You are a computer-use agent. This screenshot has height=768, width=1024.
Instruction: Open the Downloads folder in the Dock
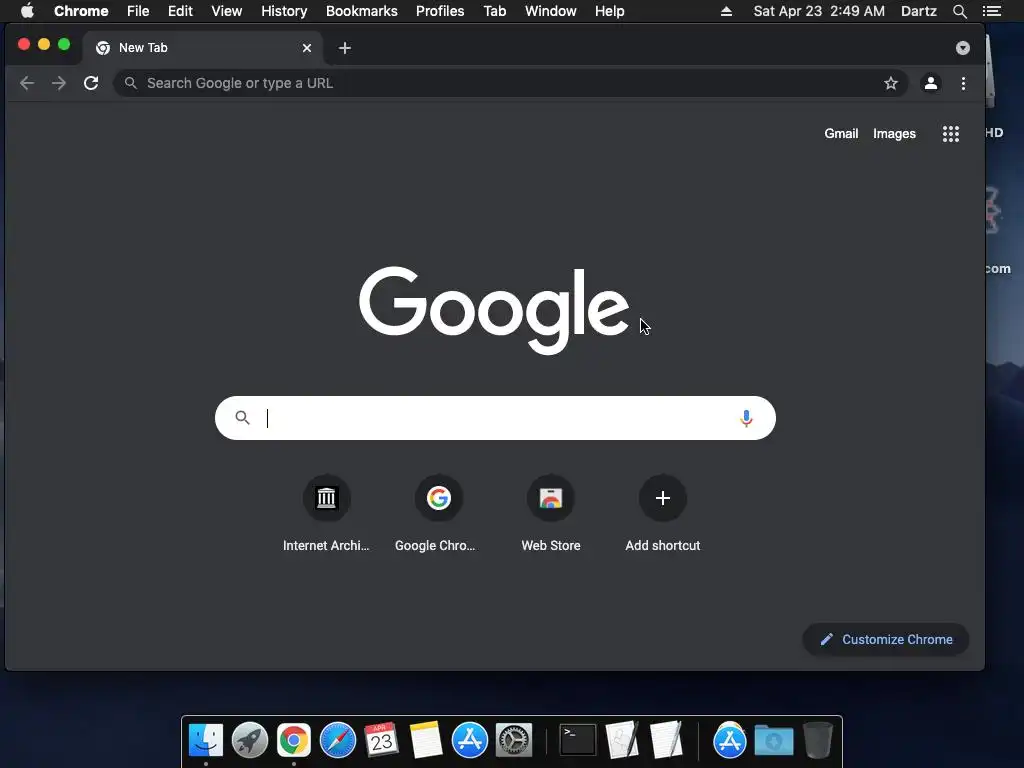[x=774, y=741]
